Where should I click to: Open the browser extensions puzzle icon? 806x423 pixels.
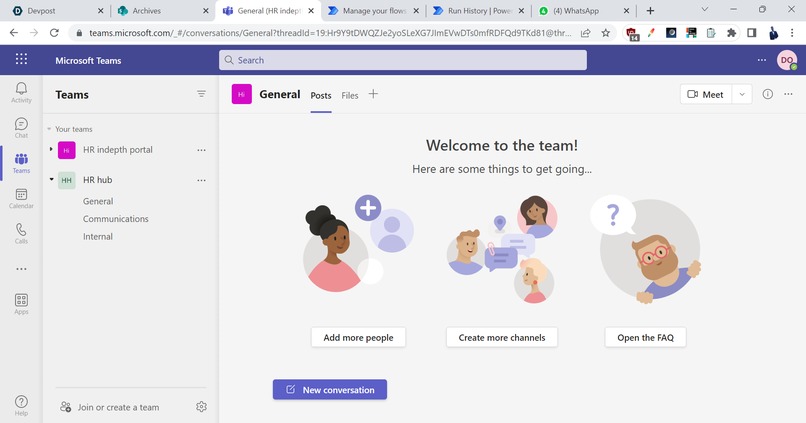tap(731, 33)
